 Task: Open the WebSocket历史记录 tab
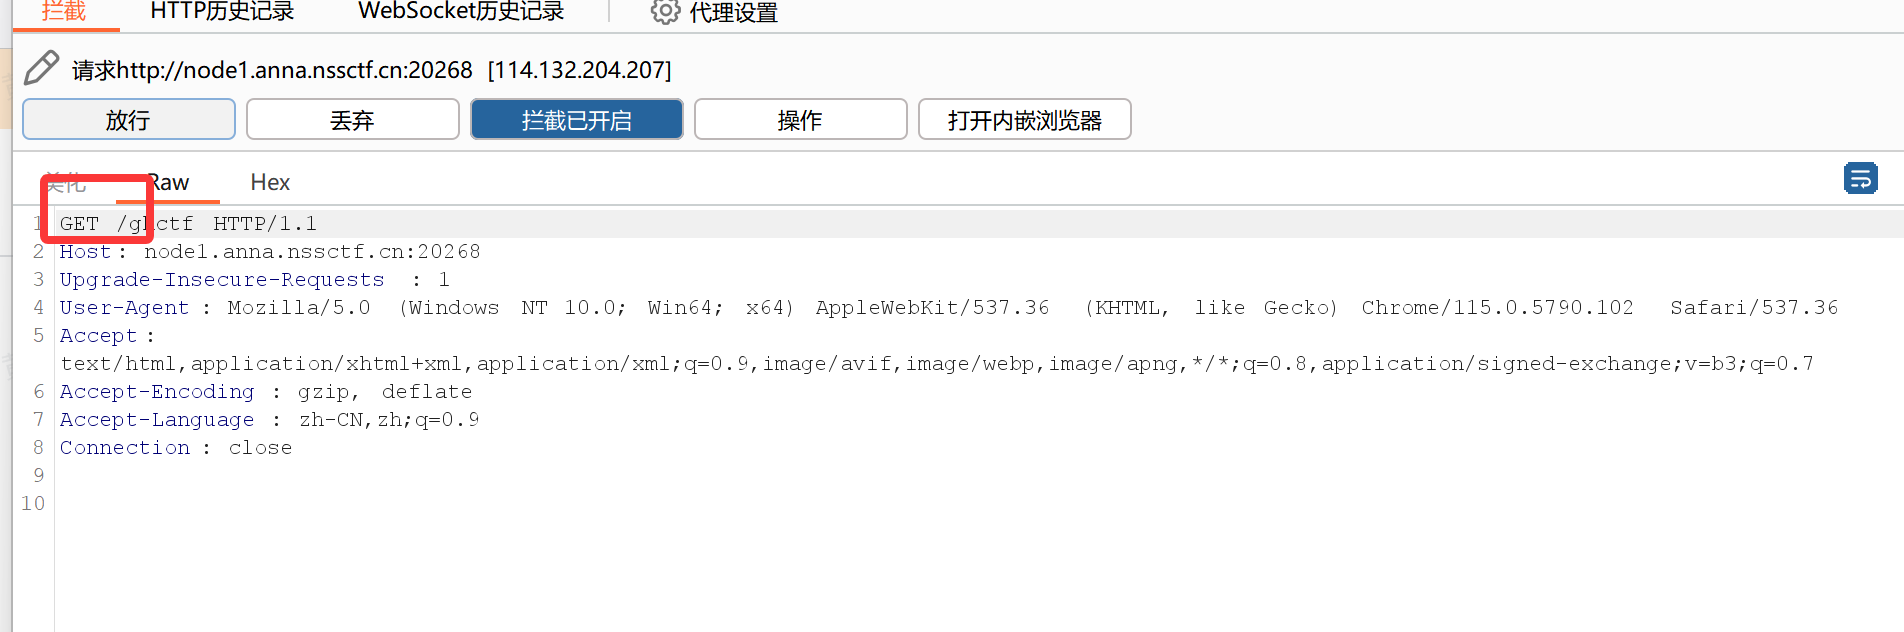461,12
